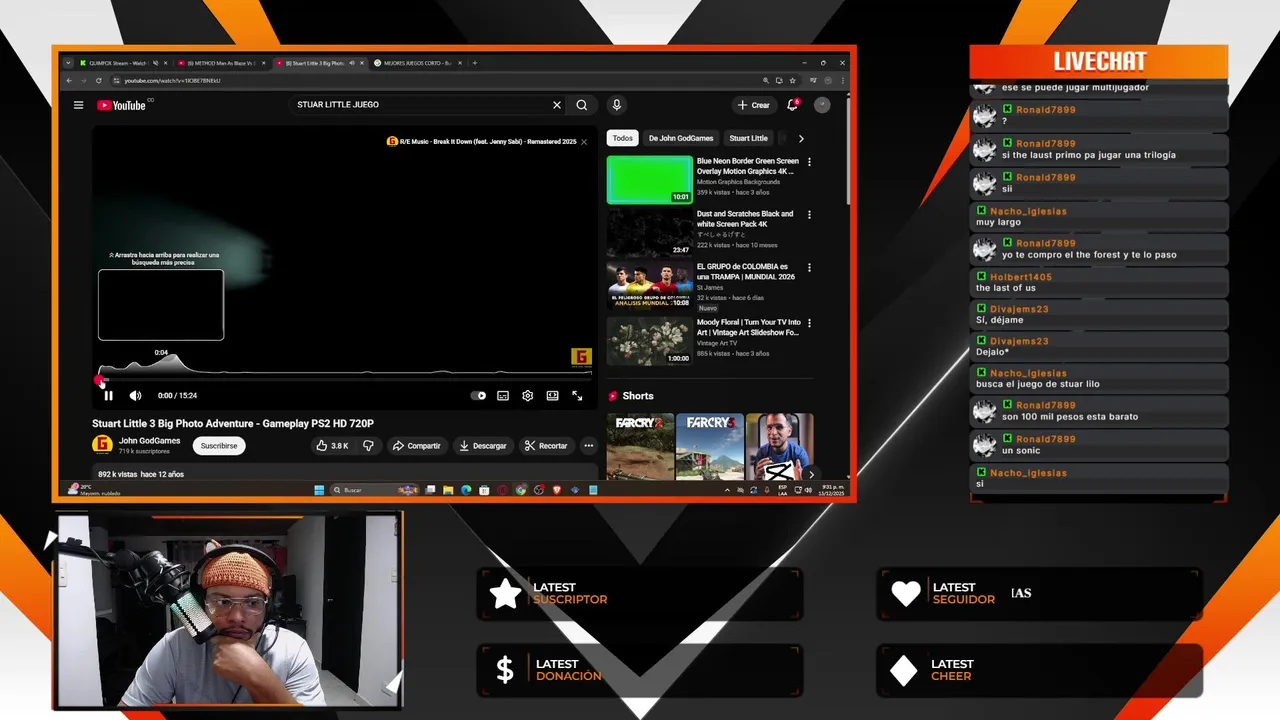Screen dimensions: 1280x720
Task: Click the Suscribirse button
Action: pyautogui.click(x=219, y=446)
